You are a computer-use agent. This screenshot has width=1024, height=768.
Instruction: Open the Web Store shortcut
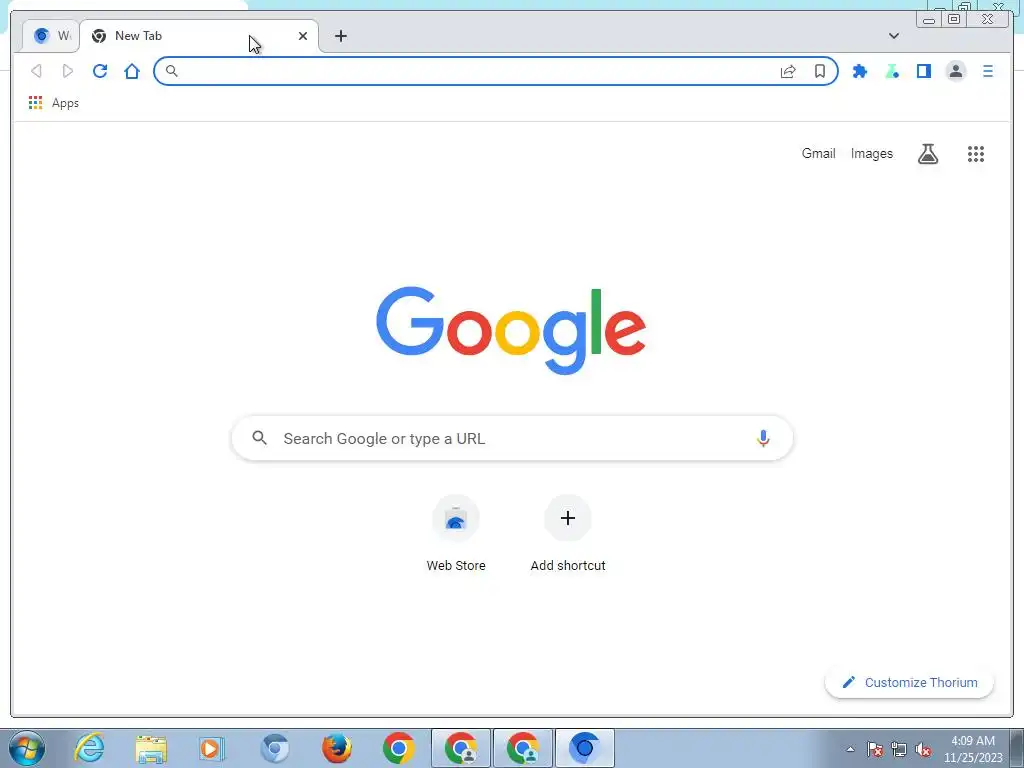(456, 534)
